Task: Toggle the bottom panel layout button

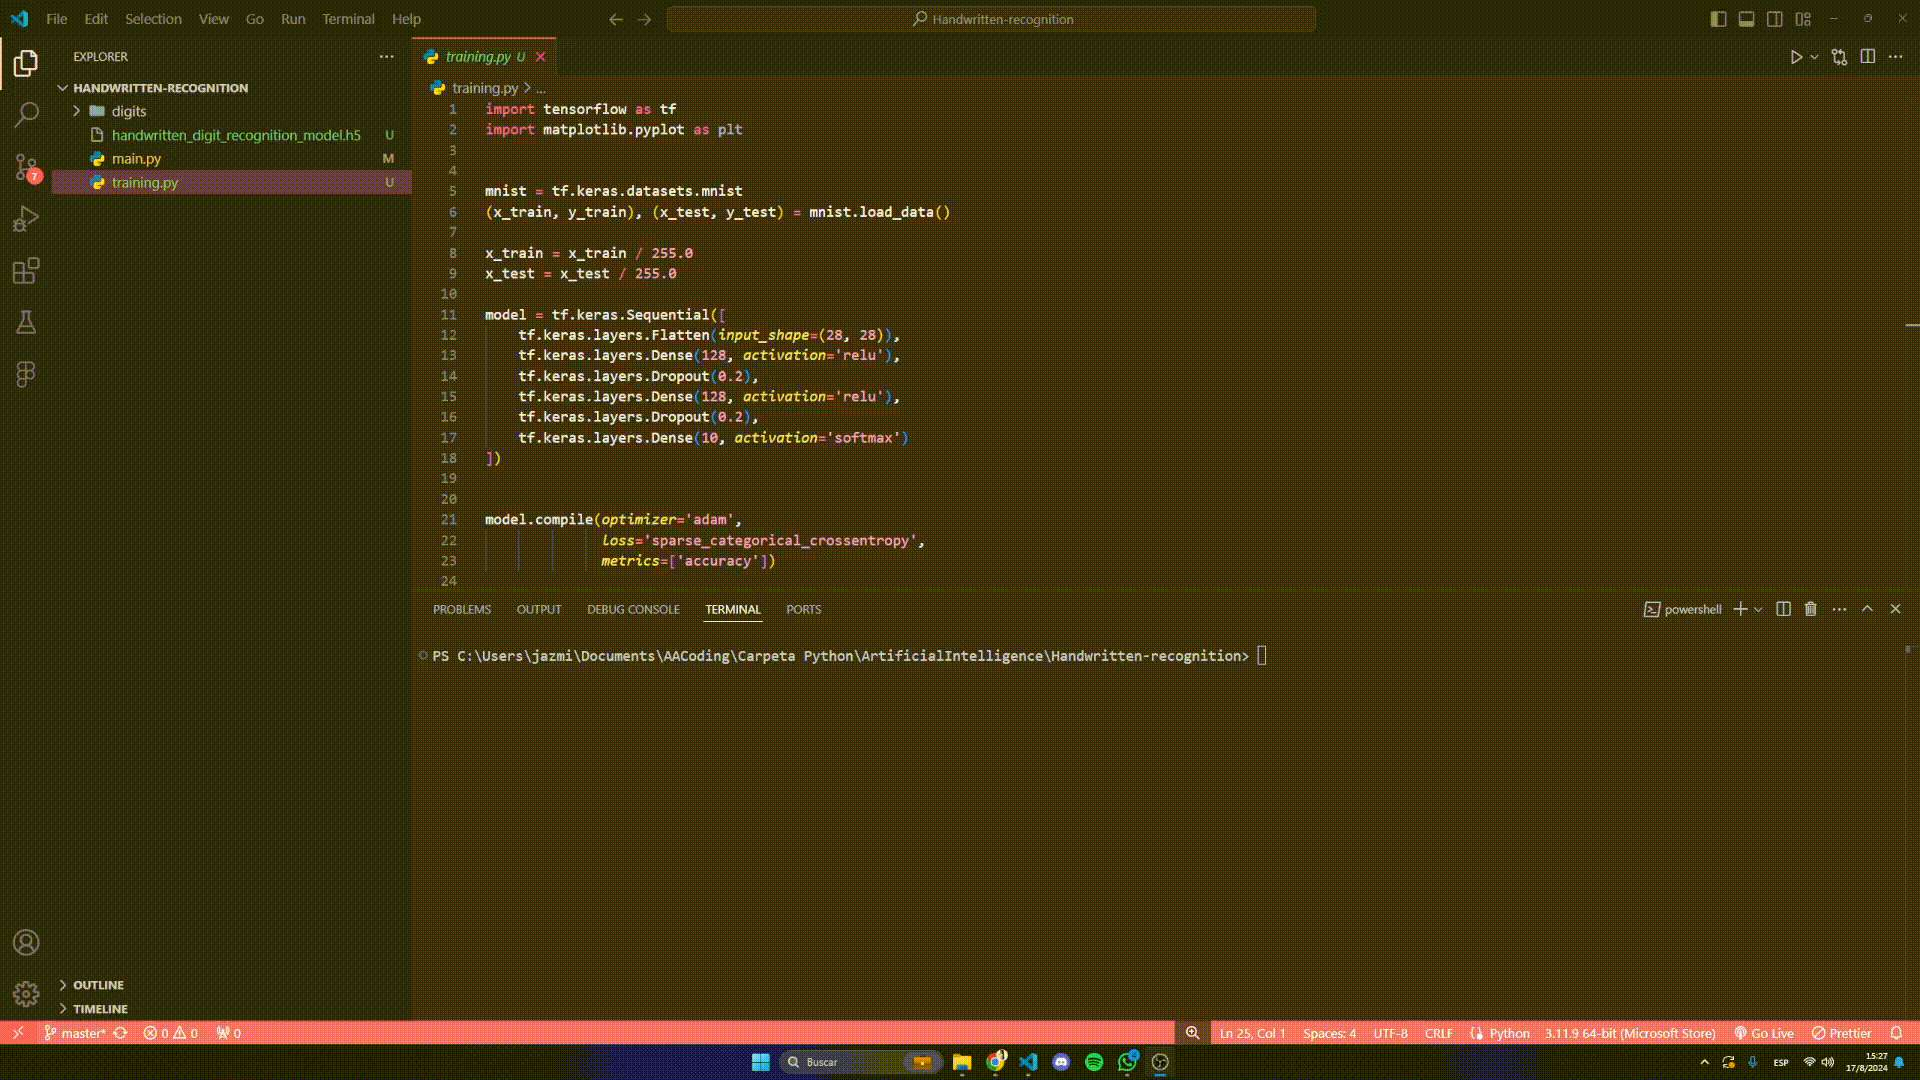Action: pyautogui.click(x=1746, y=19)
